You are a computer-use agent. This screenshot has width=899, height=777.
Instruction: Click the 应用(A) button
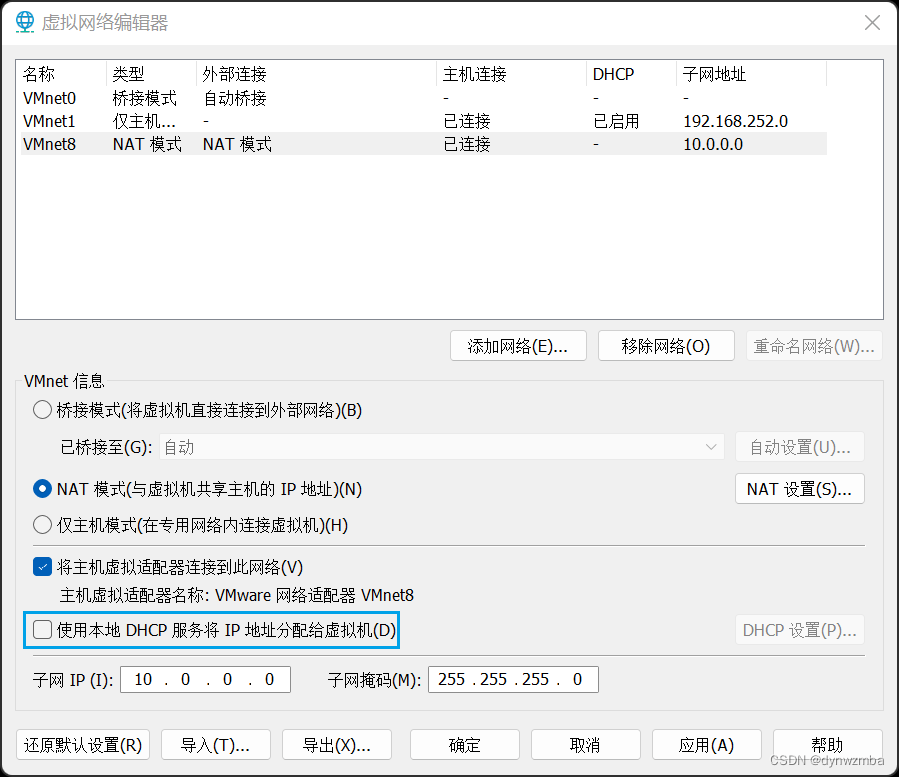tap(707, 745)
